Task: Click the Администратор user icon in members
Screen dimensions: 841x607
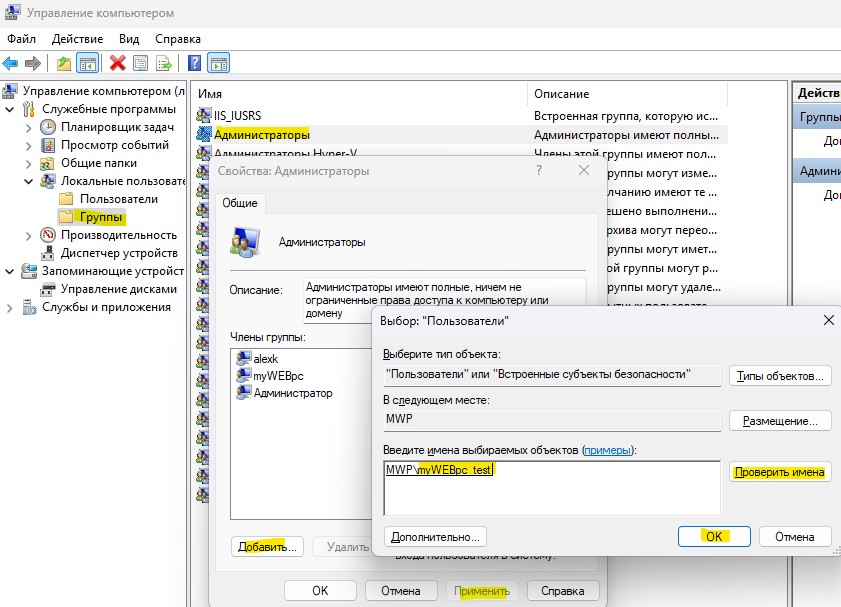Action: (x=244, y=393)
